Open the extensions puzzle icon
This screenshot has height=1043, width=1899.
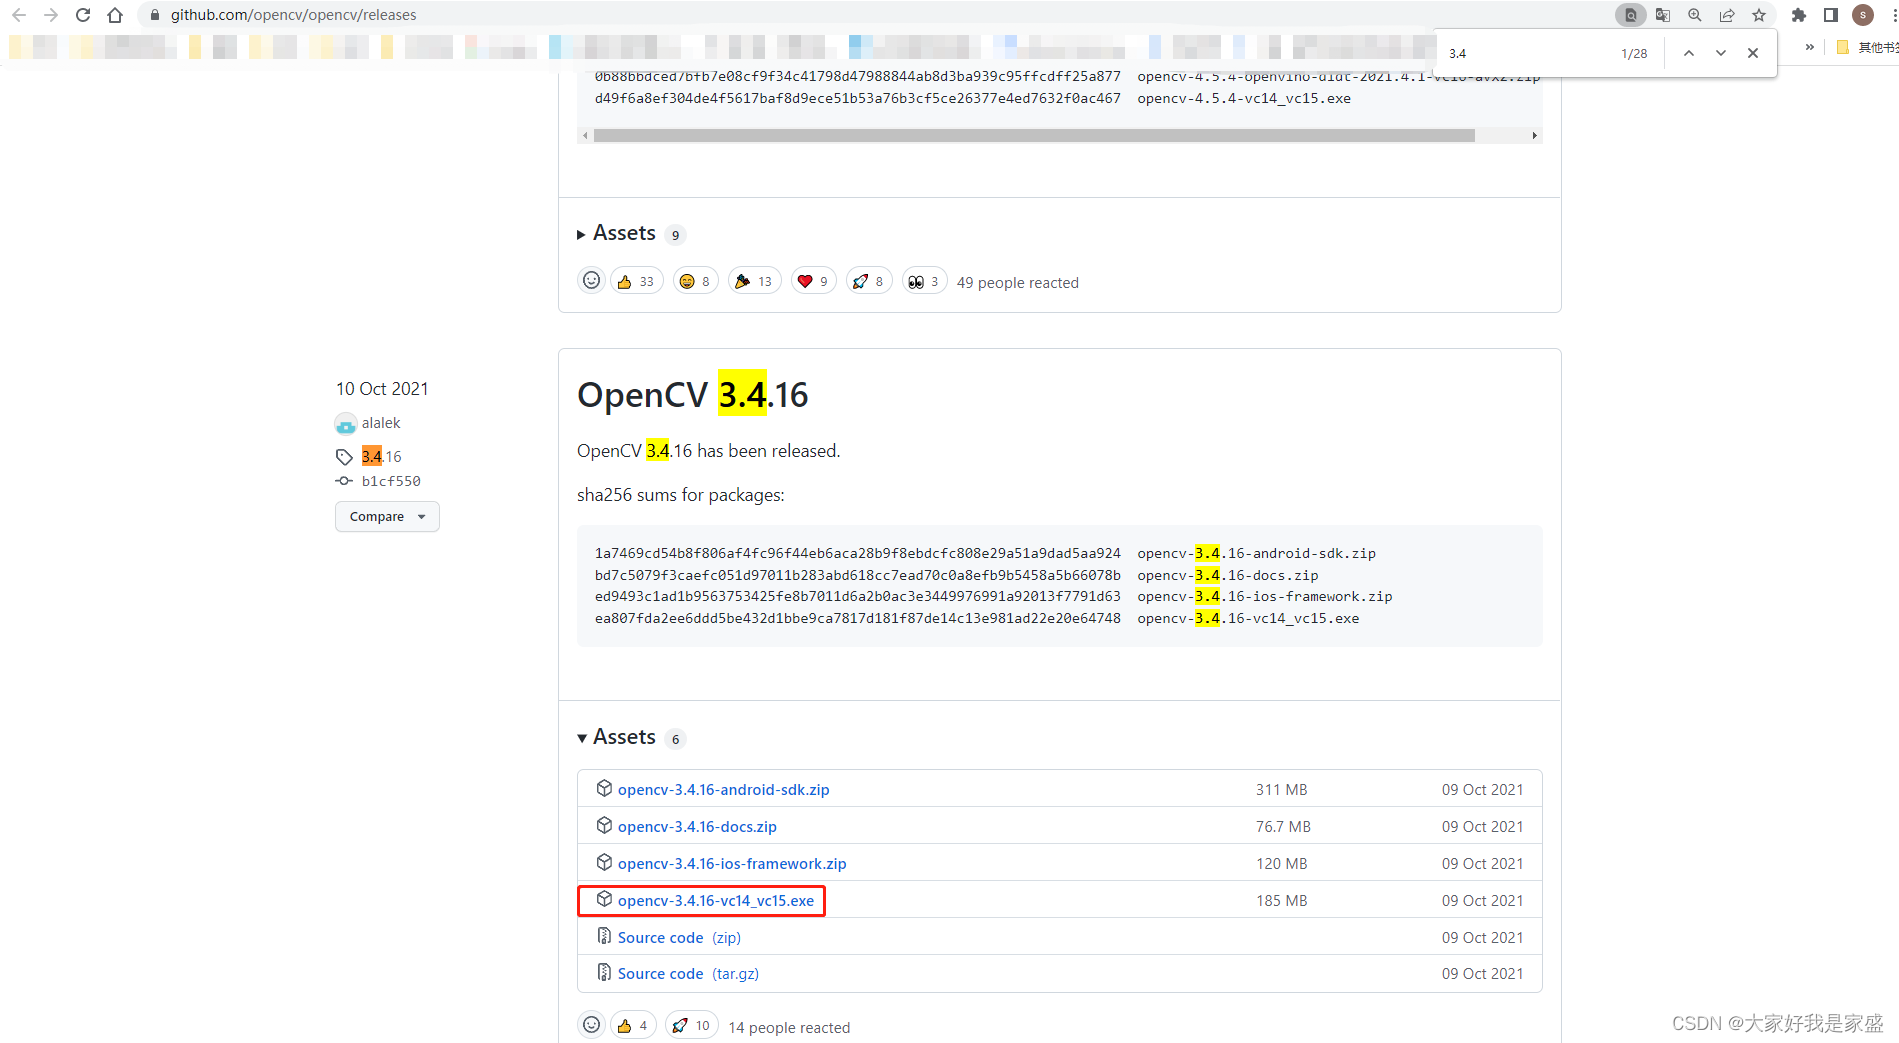[1799, 15]
